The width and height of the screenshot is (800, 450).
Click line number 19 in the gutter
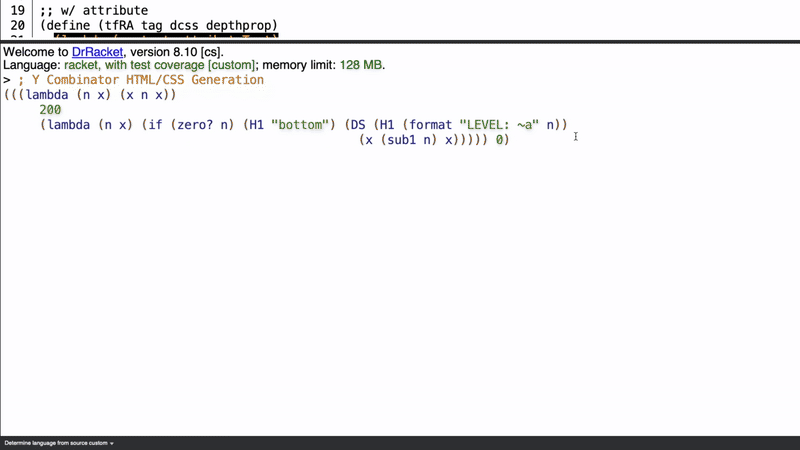point(17,10)
